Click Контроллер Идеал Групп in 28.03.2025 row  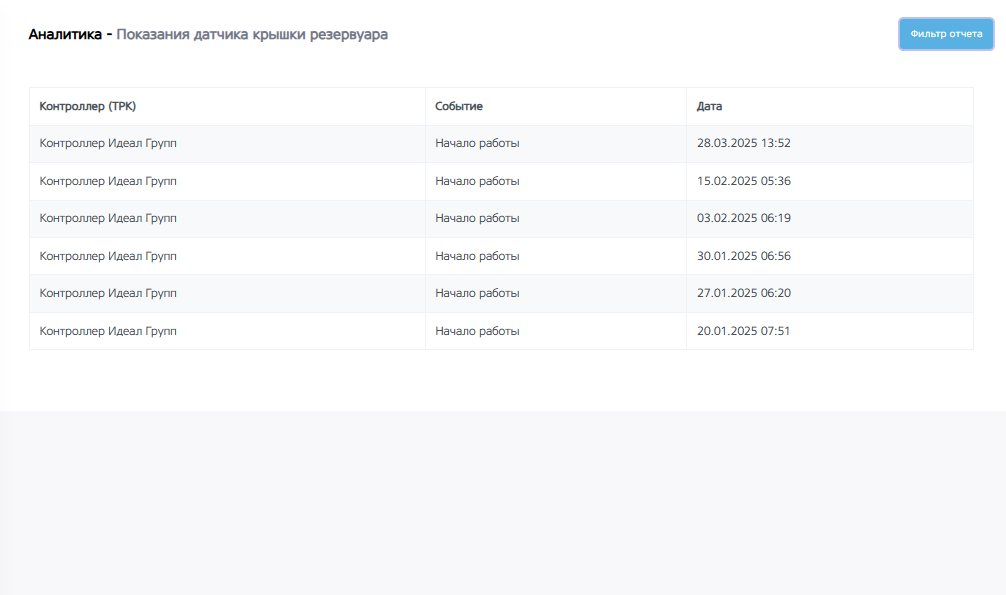tap(108, 143)
